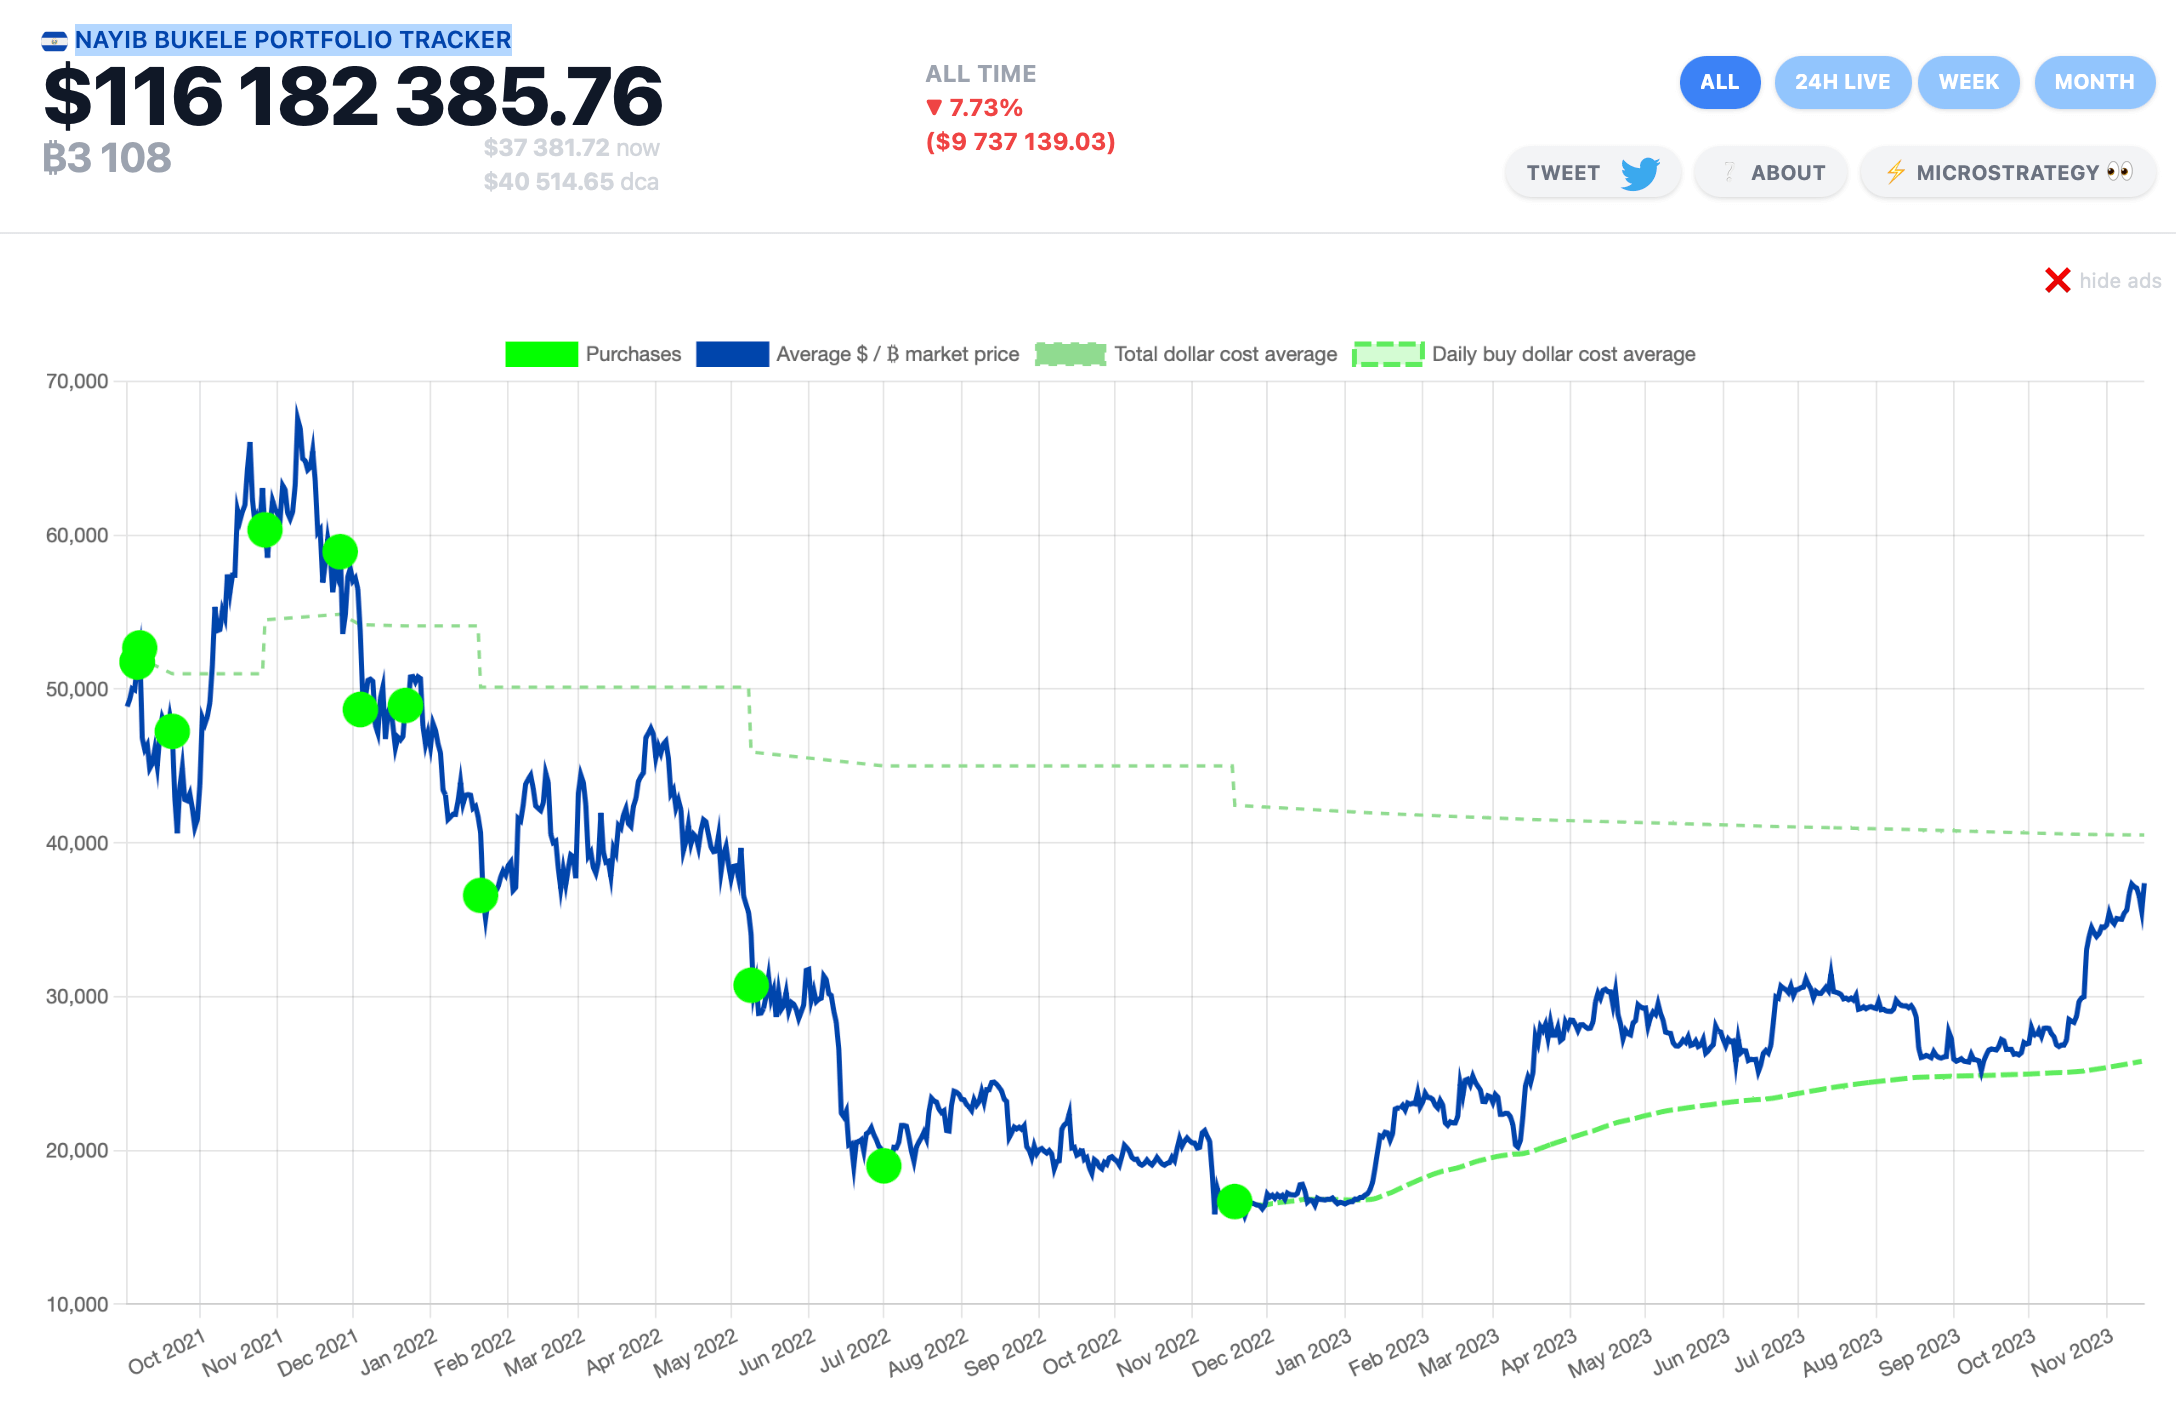Click the red X hide ads icon
The height and width of the screenshot is (1412, 2176).
2057,281
